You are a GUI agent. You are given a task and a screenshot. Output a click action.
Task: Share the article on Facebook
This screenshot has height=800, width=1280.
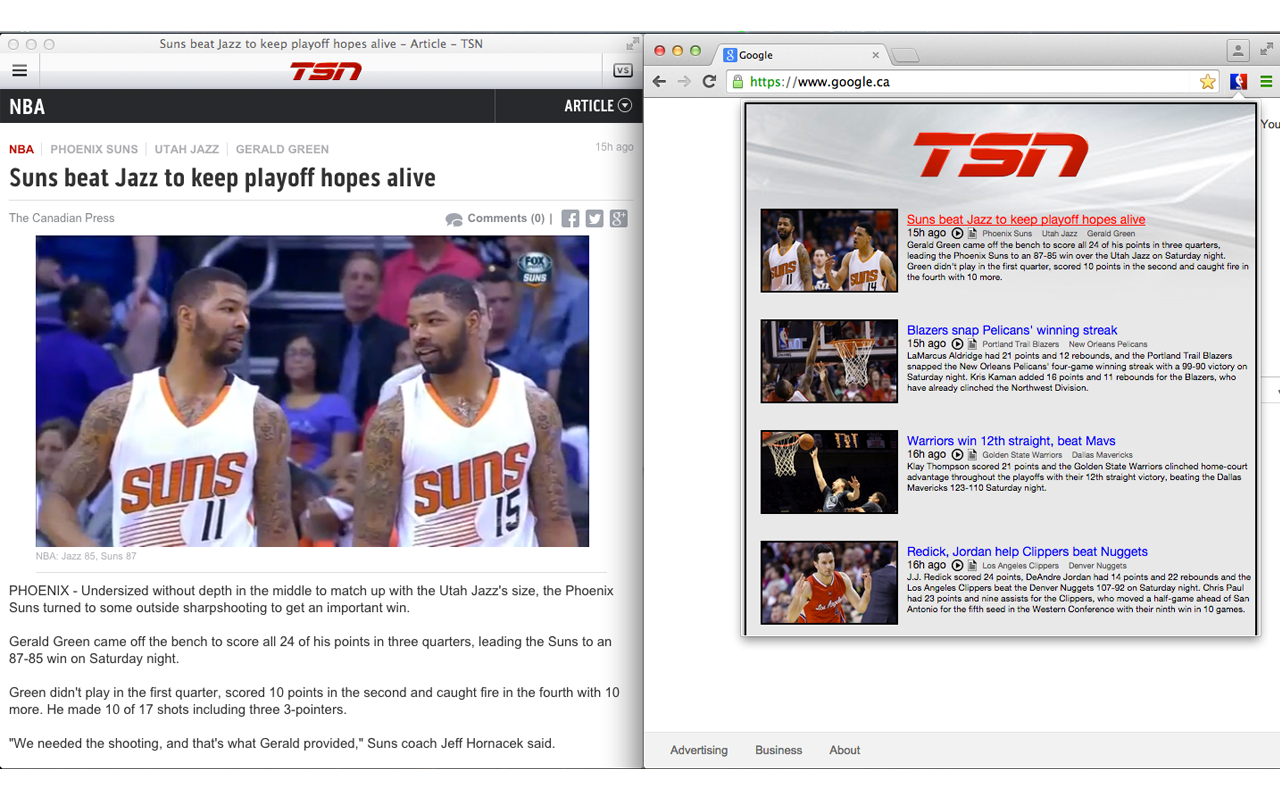pos(570,218)
